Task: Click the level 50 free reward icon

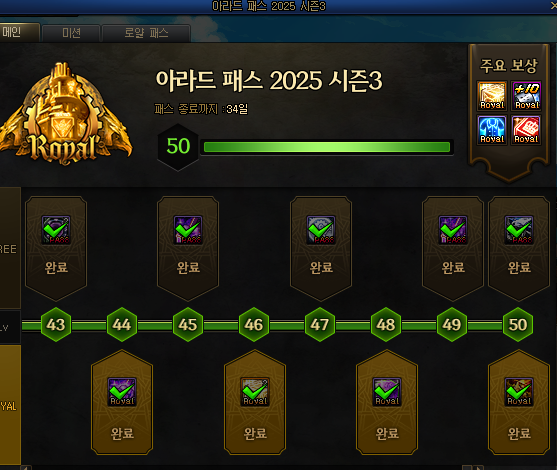Action: click(x=519, y=230)
